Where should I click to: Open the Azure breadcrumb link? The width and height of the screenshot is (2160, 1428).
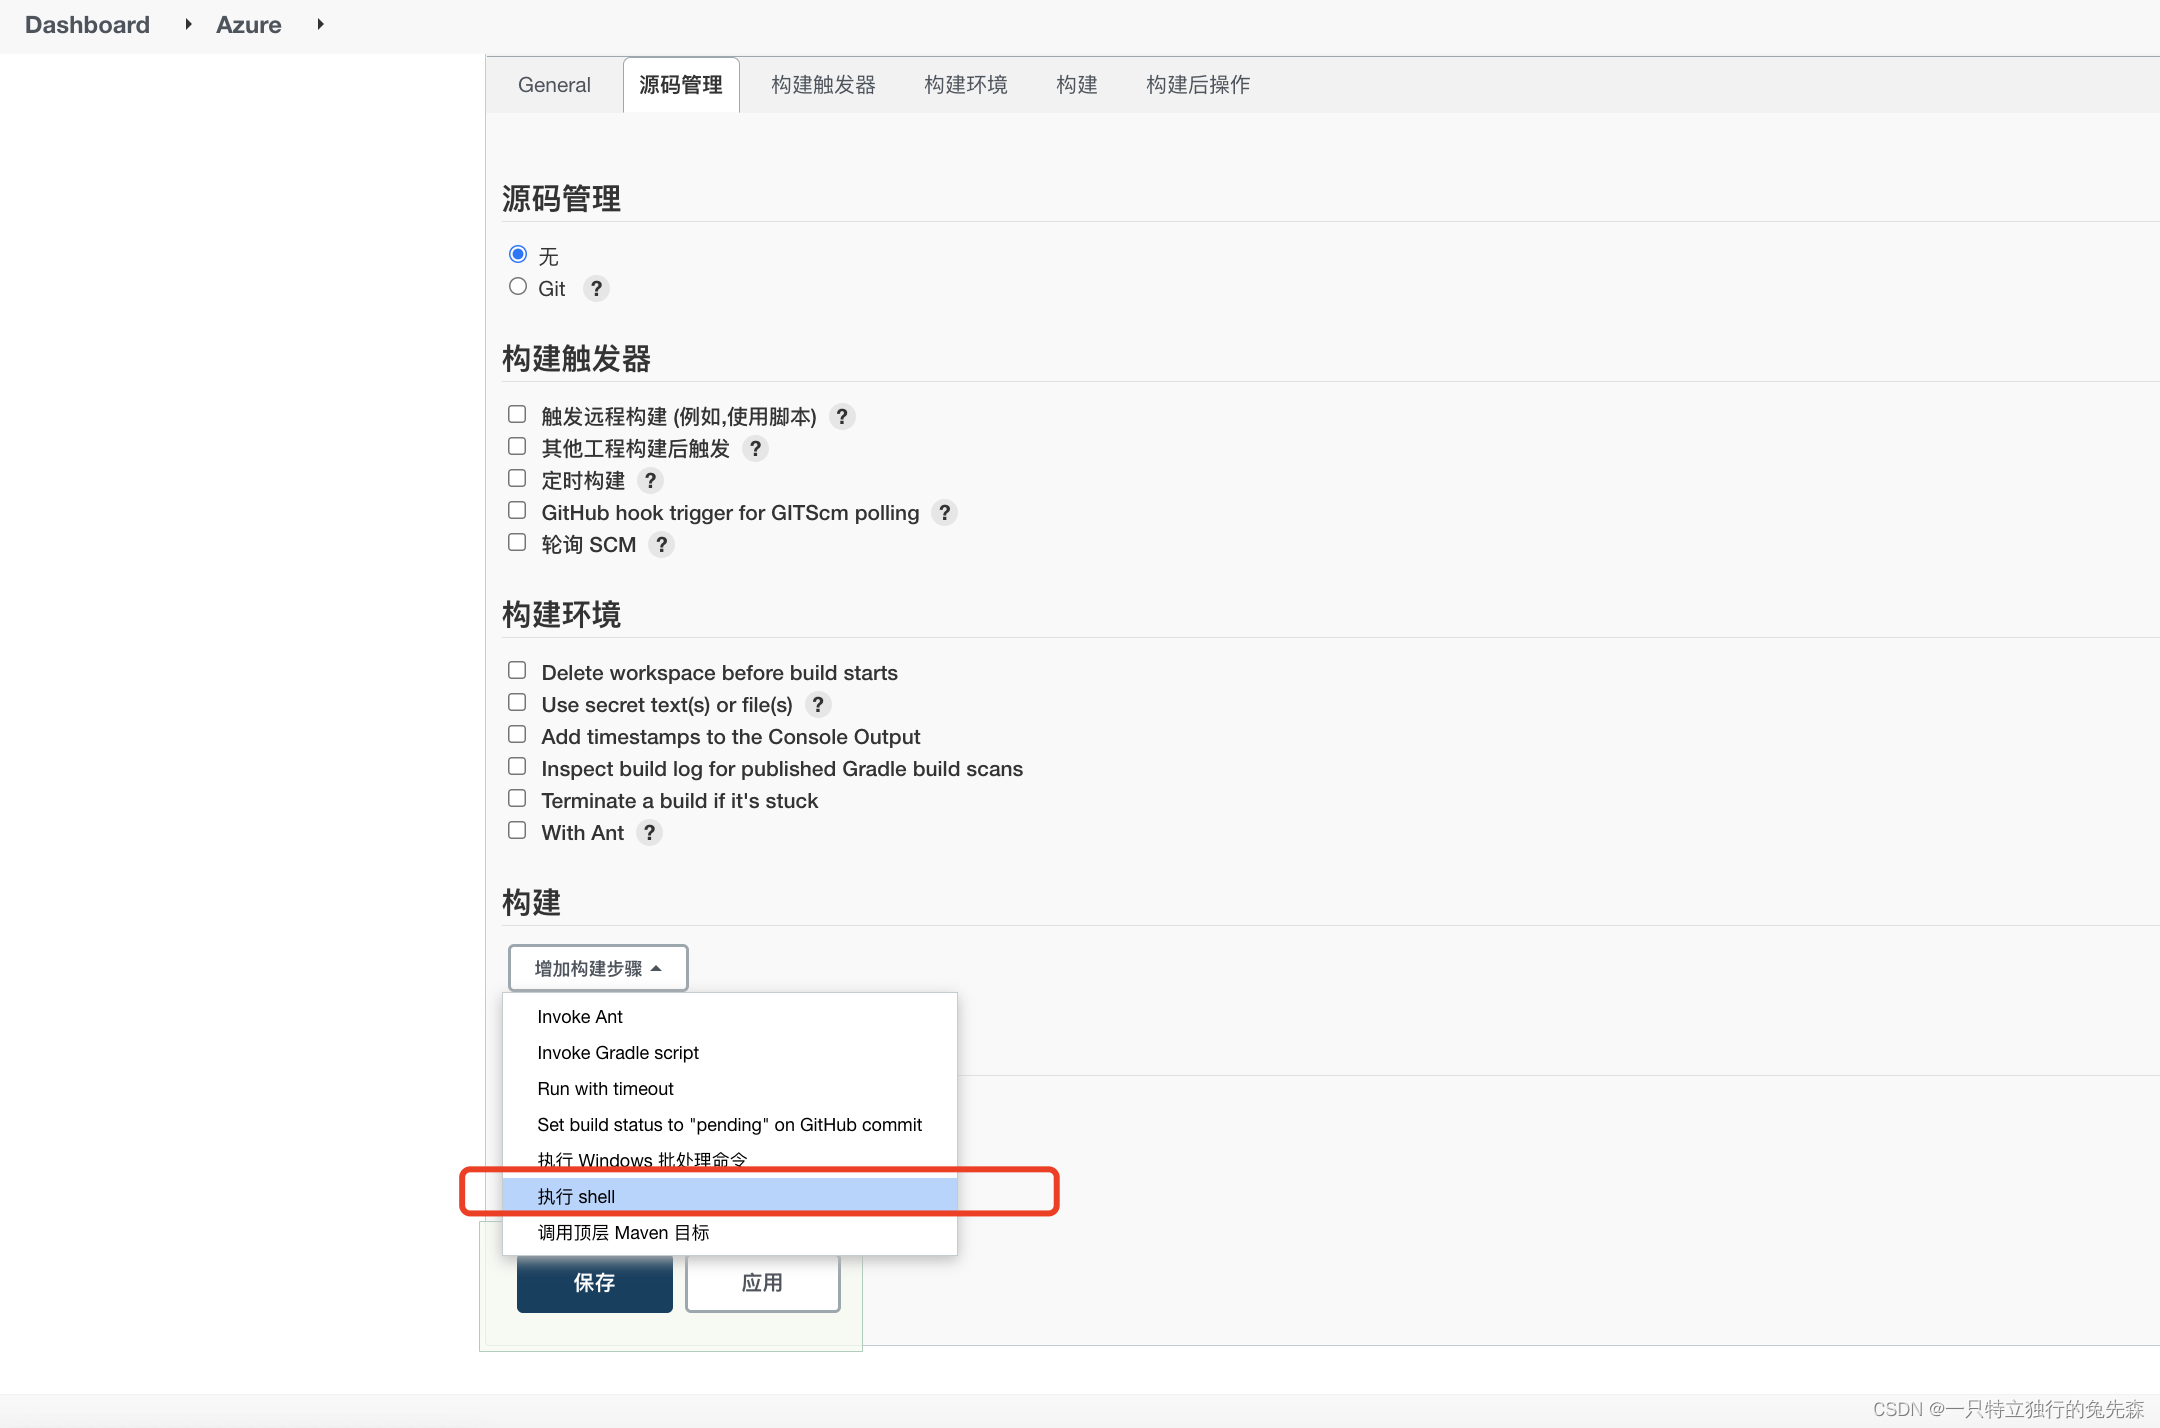(249, 24)
